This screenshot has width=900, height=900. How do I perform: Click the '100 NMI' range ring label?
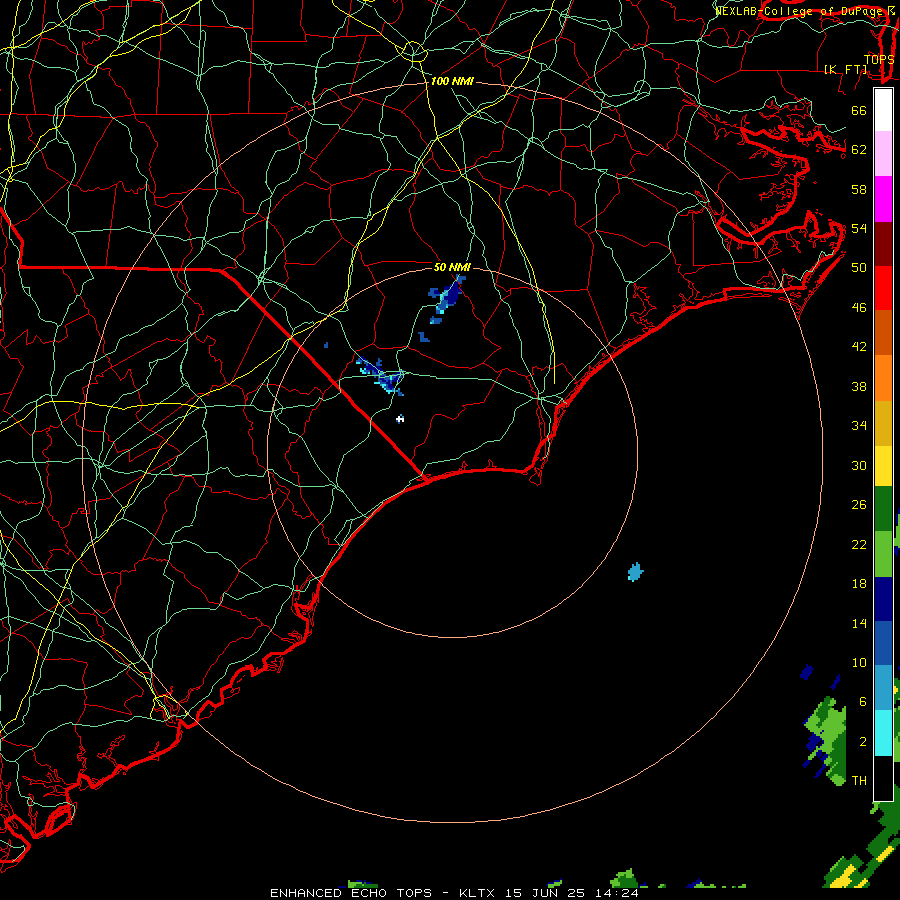click(452, 82)
